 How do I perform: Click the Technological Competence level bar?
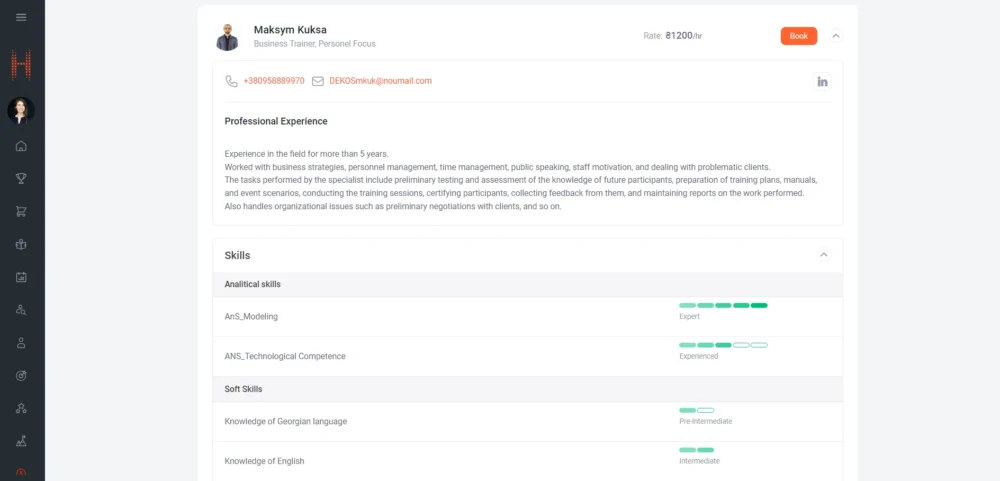click(x=723, y=345)
